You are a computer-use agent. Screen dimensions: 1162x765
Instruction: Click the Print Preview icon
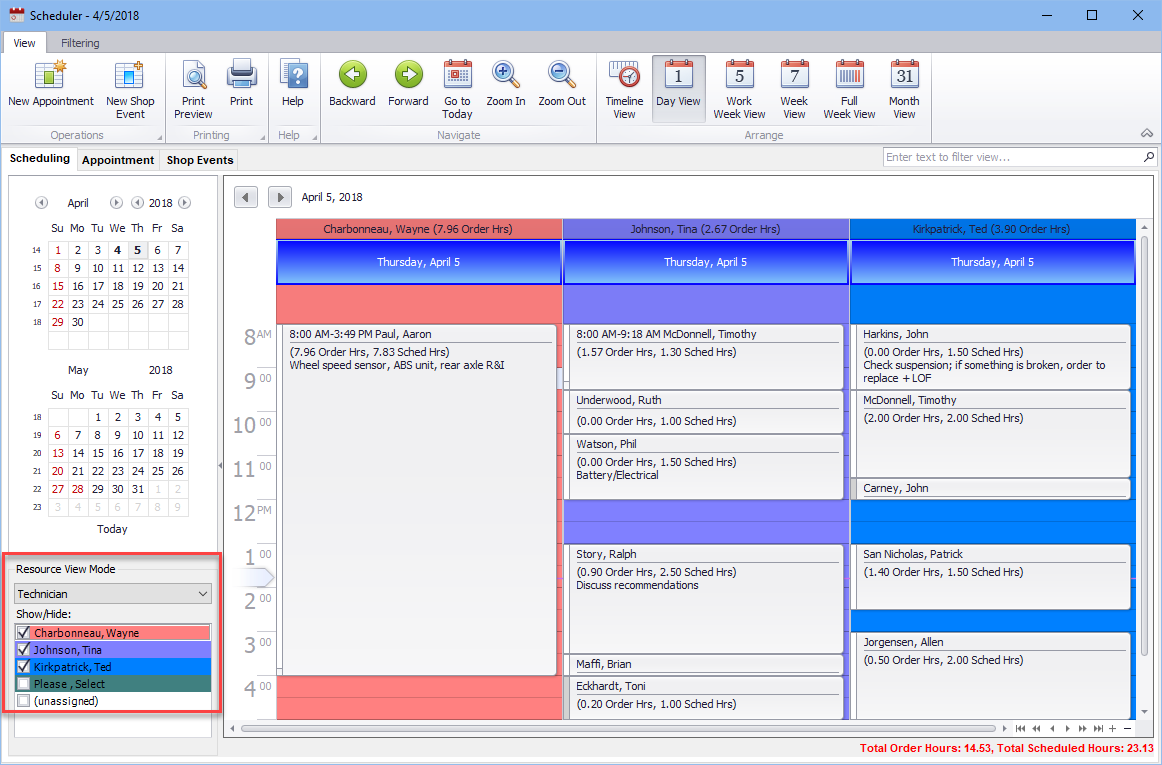[193, 77]
